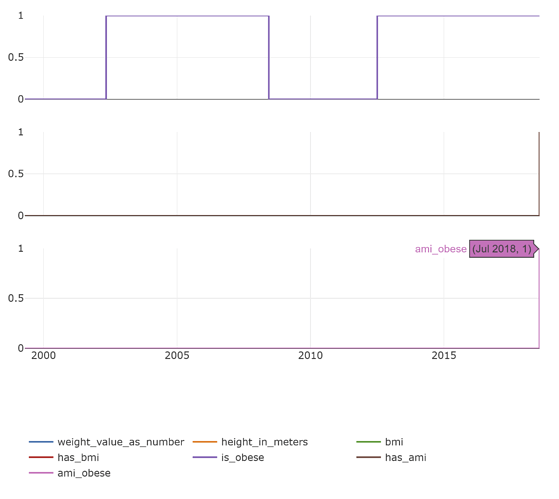559x499 pixels.
Task: Click the red has_bmi legend line swatch
Action: (x=41, y=457)
